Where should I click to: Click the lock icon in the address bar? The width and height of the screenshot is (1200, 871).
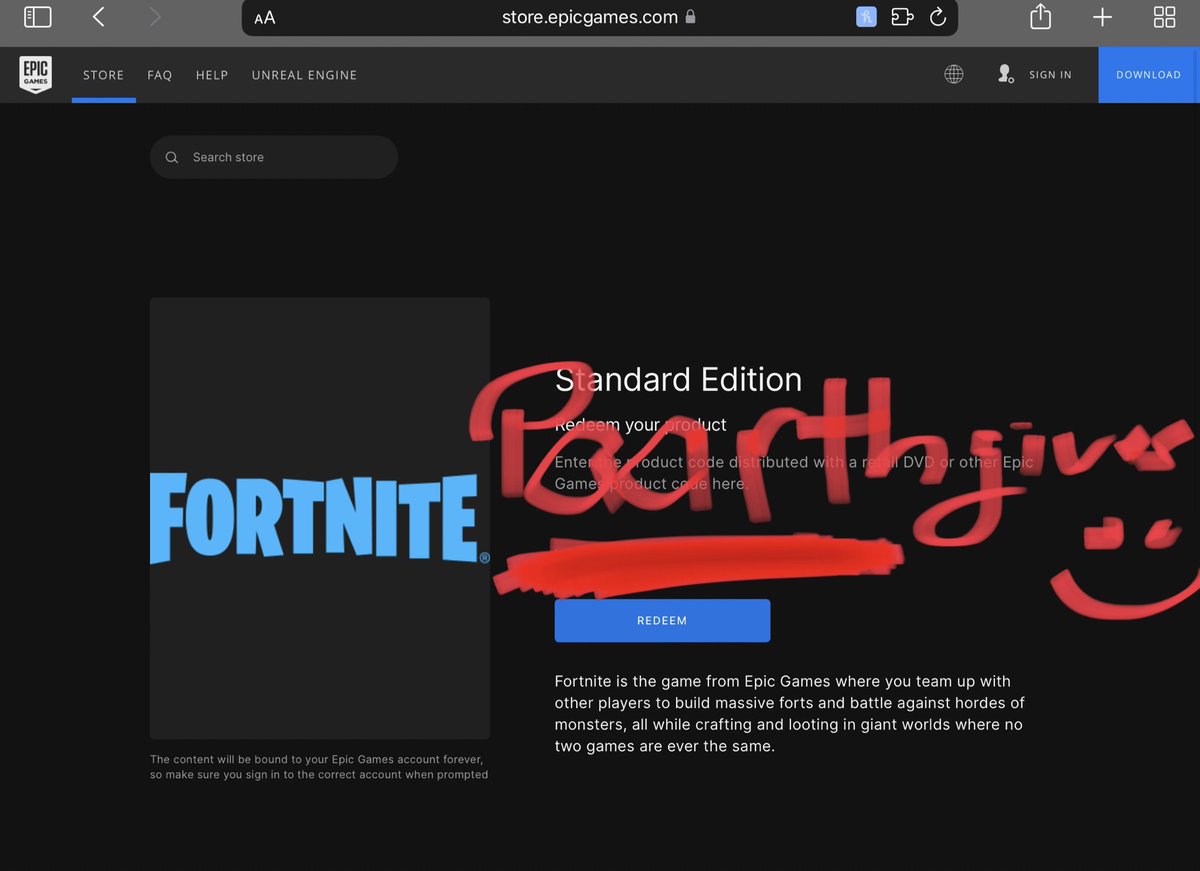tap(690, 17)
